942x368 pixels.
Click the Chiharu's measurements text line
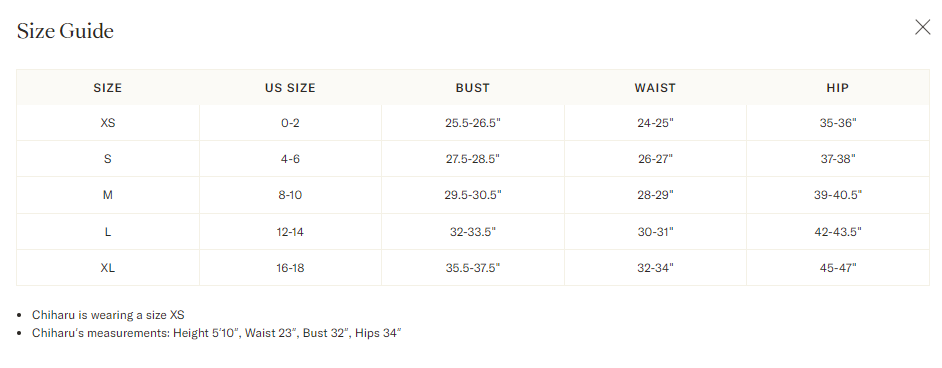(x=216, y=333)
